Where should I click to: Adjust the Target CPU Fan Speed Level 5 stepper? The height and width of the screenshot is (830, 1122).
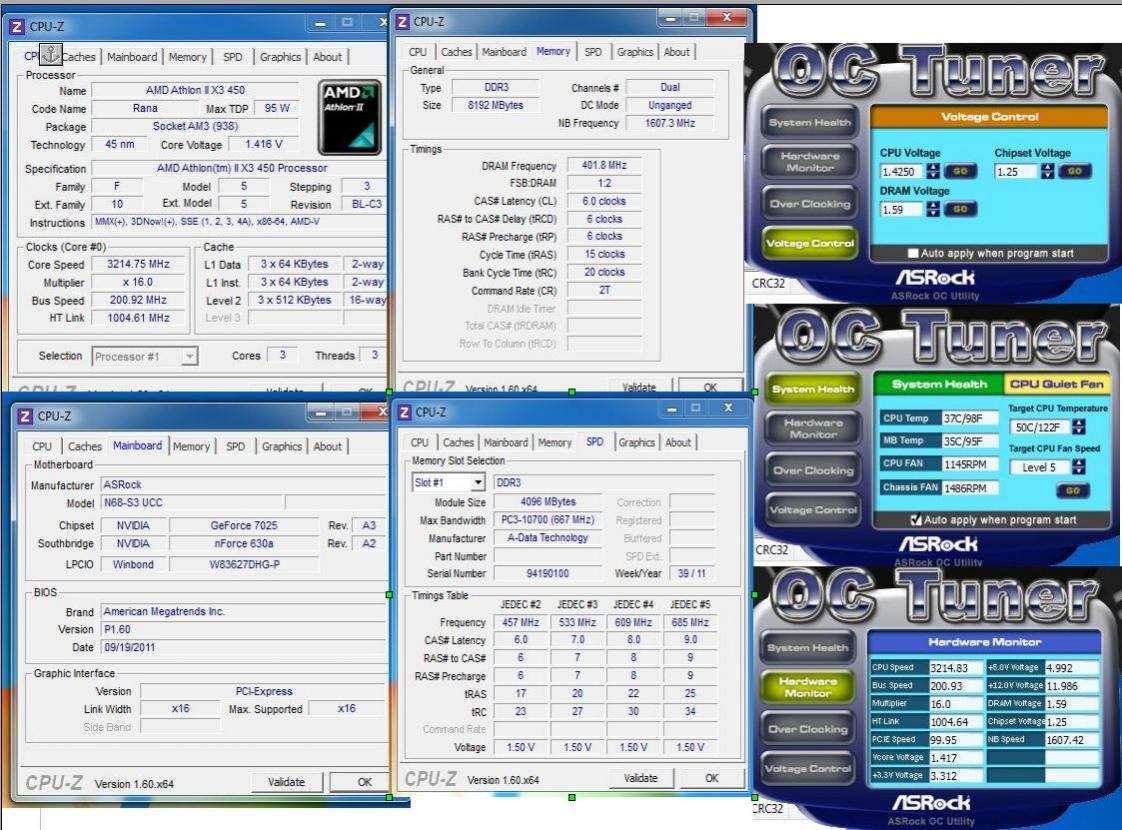[1078, 467]
